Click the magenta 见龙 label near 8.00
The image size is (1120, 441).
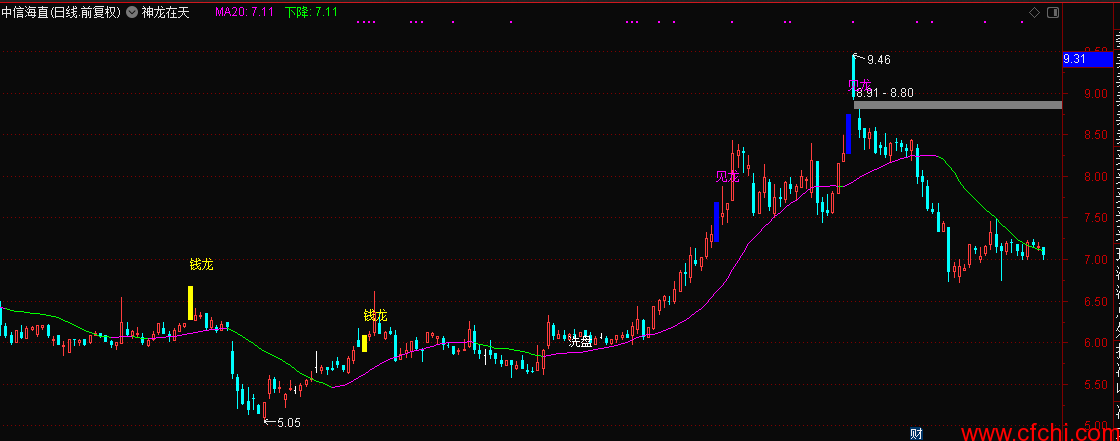point(727,177)
